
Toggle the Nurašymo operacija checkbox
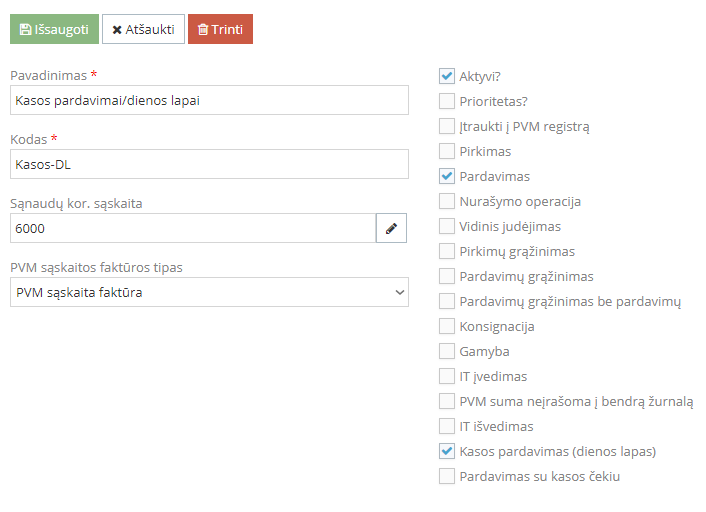point(447,201)
